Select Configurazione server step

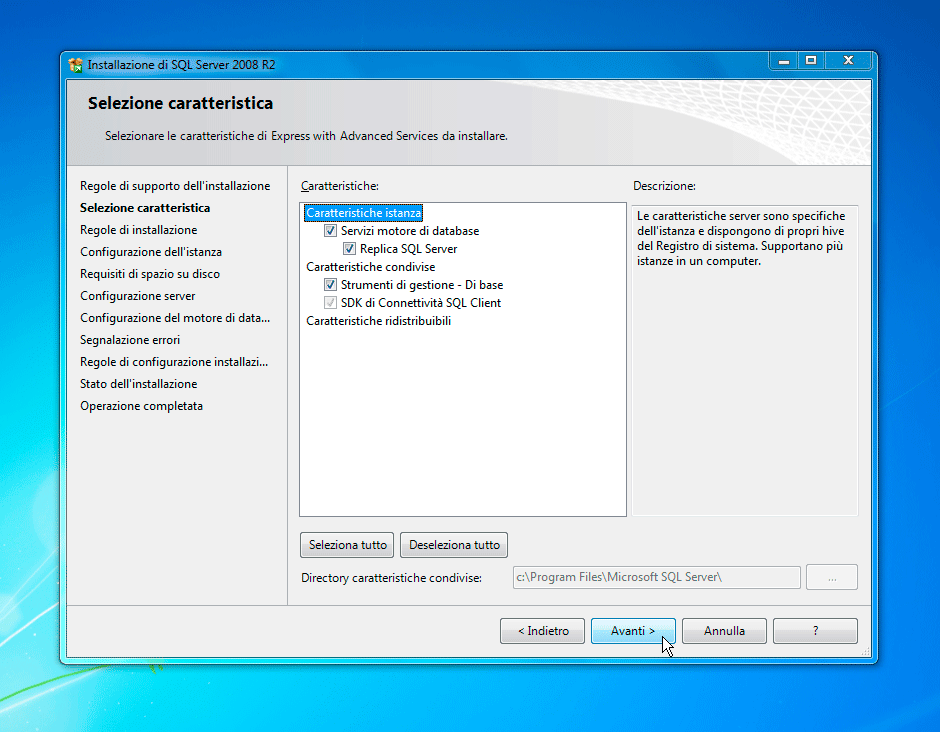(x=138, y=296)
